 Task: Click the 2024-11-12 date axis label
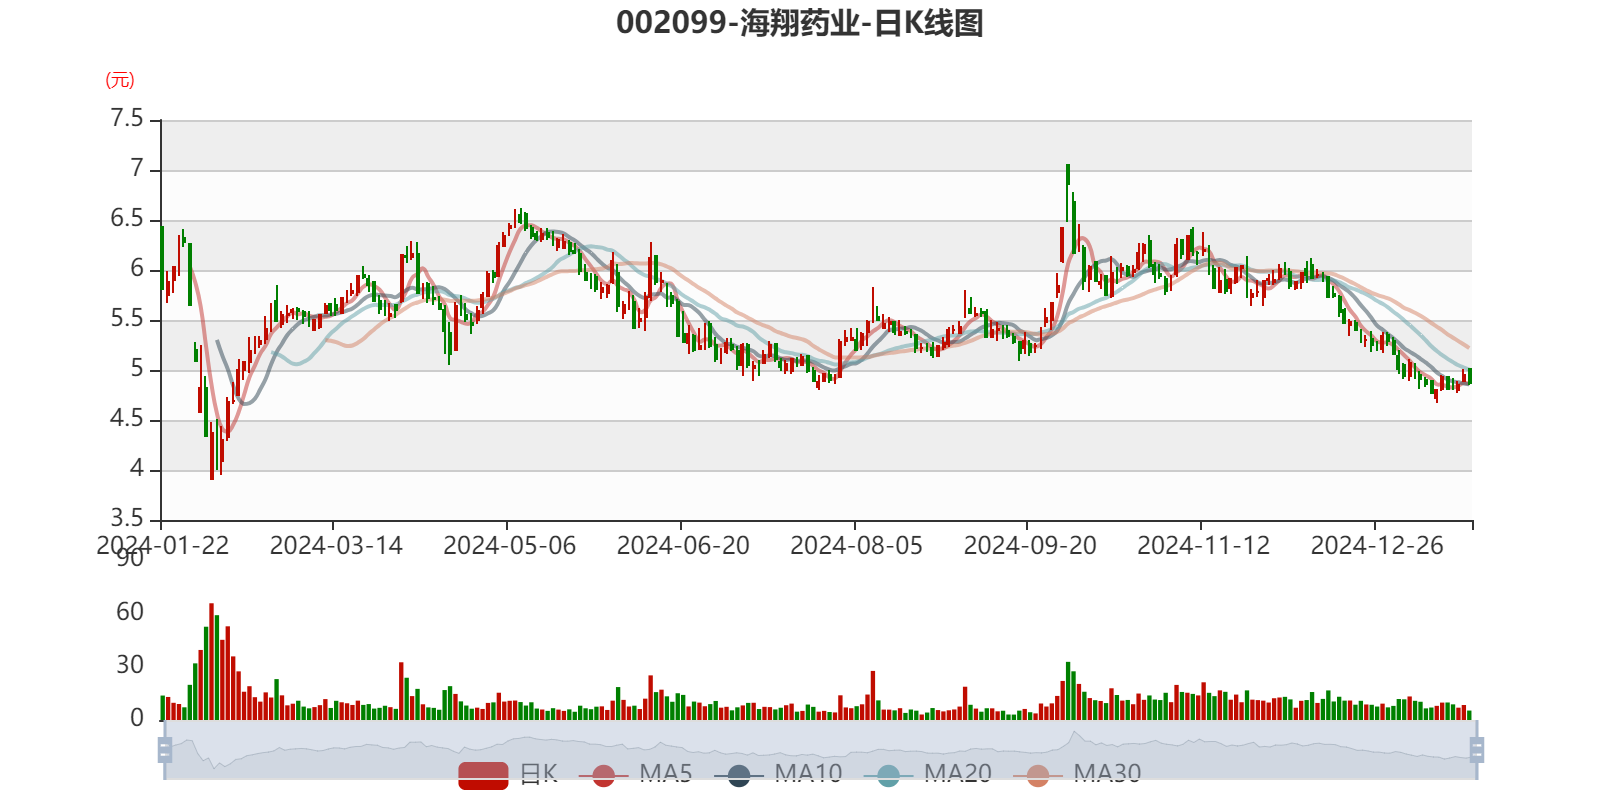click(x=1204, y=546)
